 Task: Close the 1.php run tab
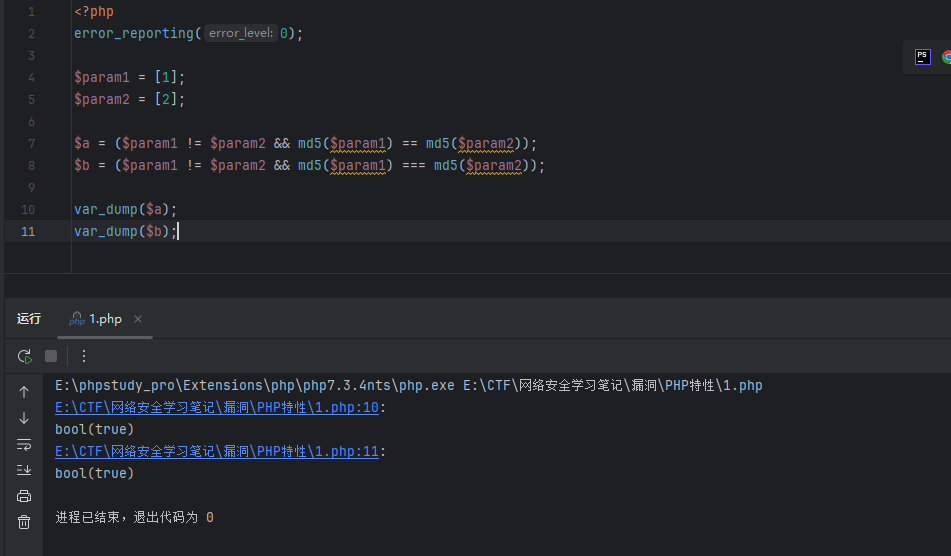tap(138, 319)
